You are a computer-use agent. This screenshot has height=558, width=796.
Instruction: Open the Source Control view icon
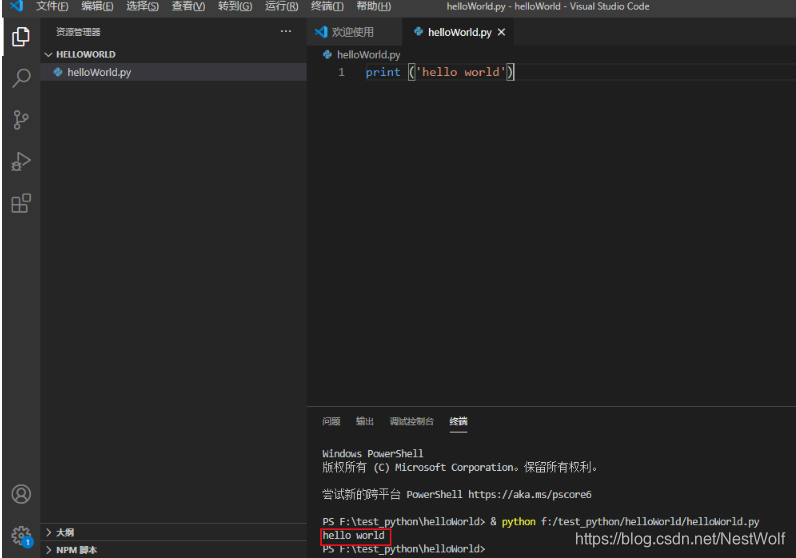[x=21, y=120]
